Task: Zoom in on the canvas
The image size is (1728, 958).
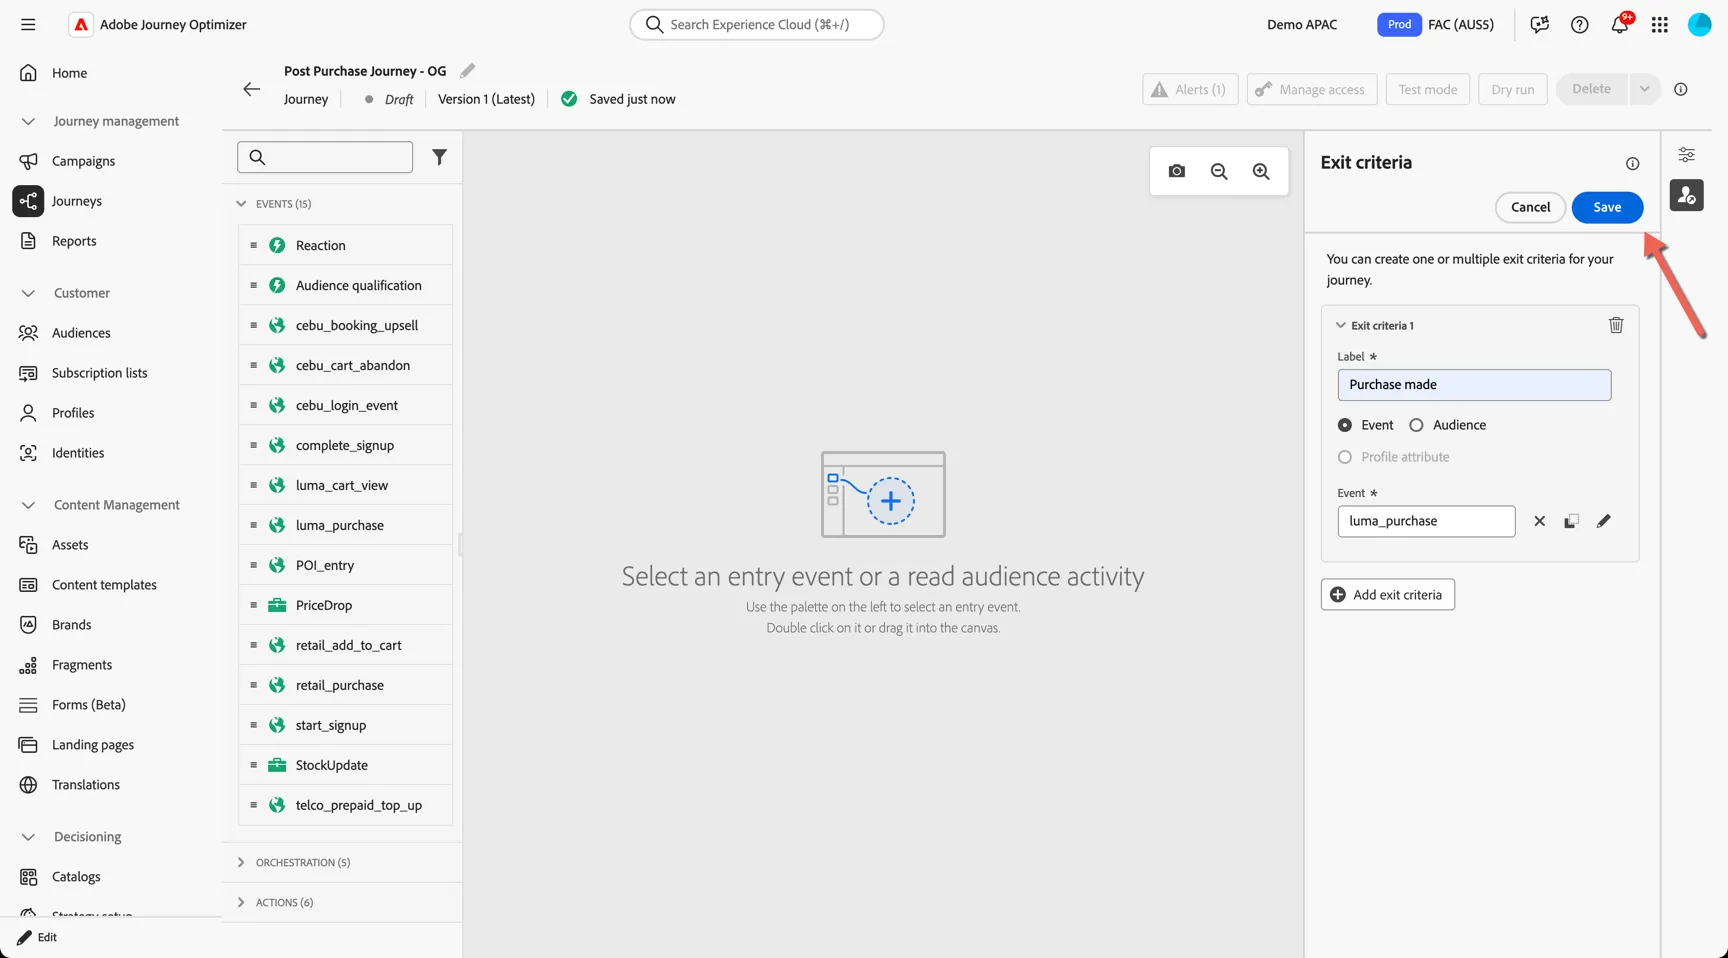Action: pyautogui.click(x=1261, y=171)
